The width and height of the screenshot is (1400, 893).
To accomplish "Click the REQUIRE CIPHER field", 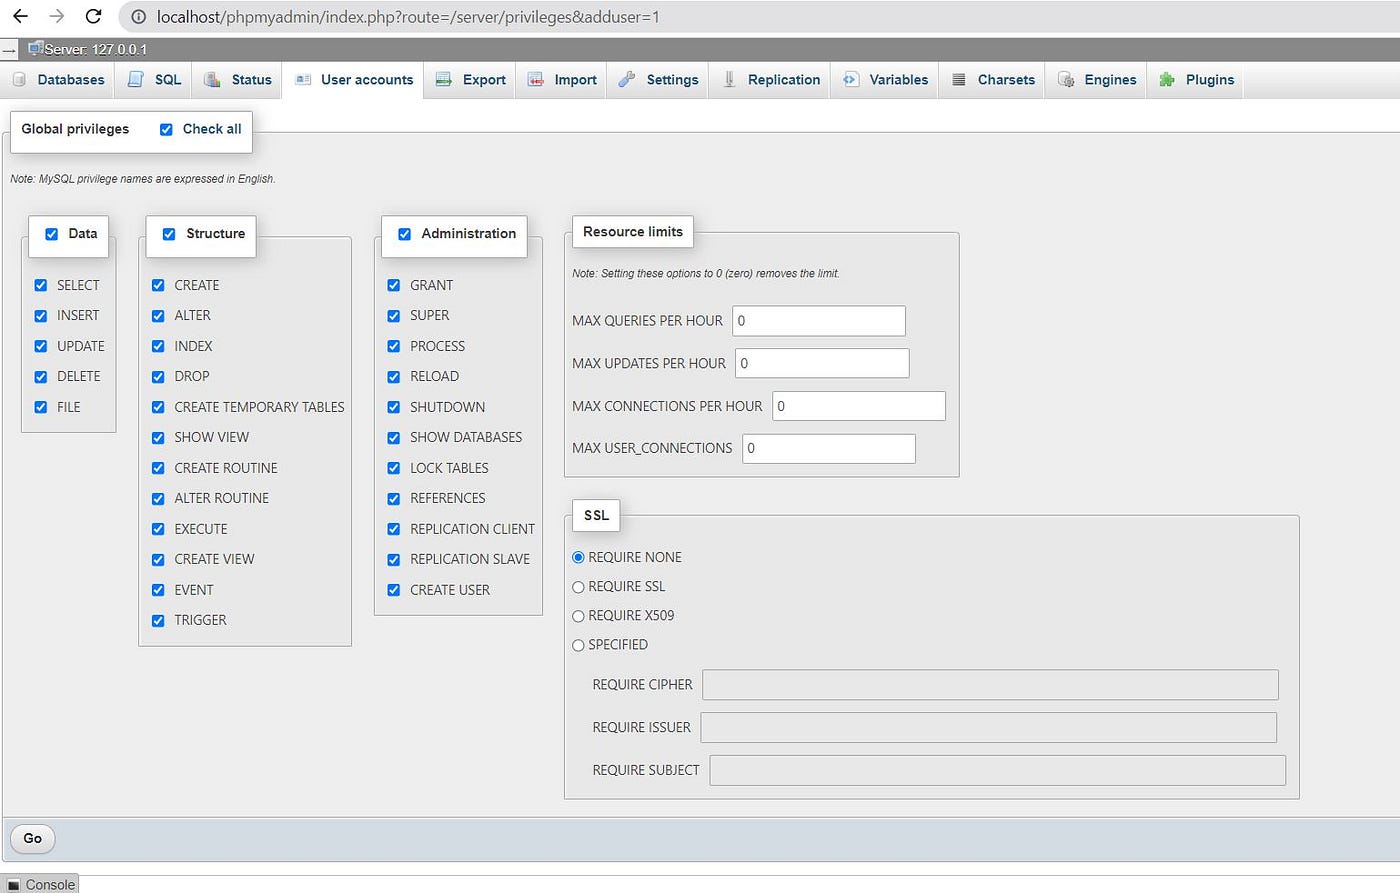I will point(990,685).
